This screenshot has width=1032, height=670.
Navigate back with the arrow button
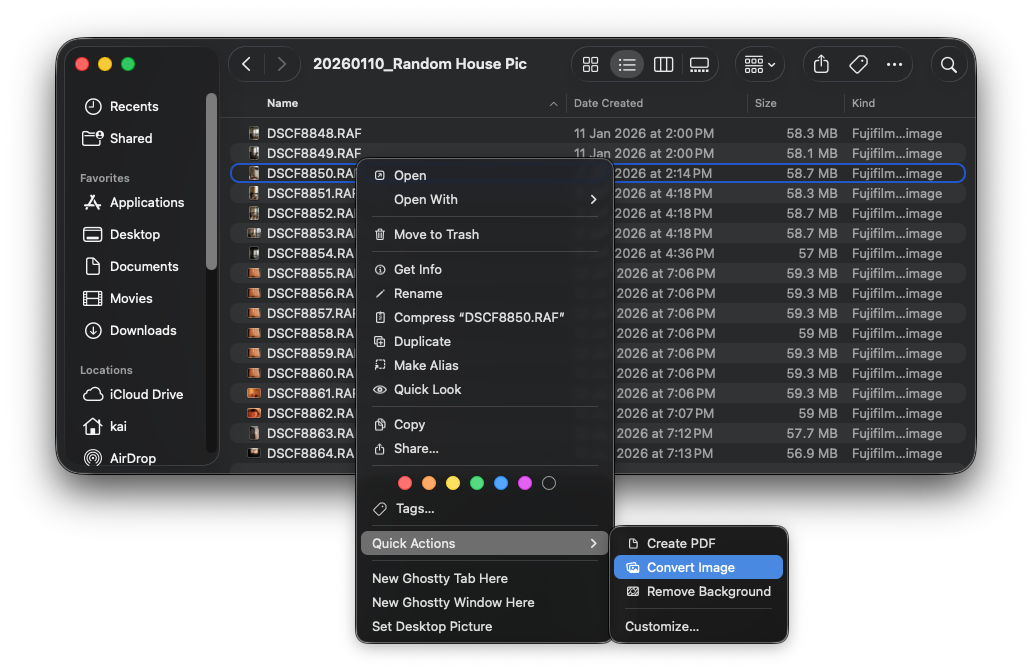click(x=246, y=64)
